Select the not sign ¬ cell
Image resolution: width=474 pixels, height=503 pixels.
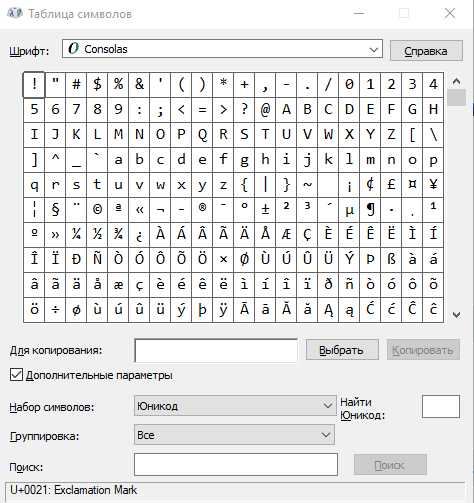point(160,210)
